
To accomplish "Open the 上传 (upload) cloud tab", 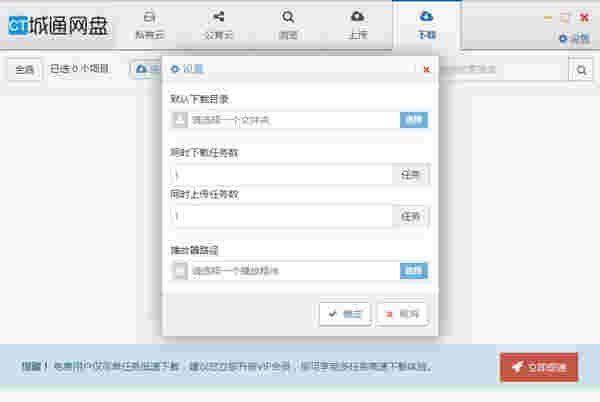I will click(x=358, y=25).
